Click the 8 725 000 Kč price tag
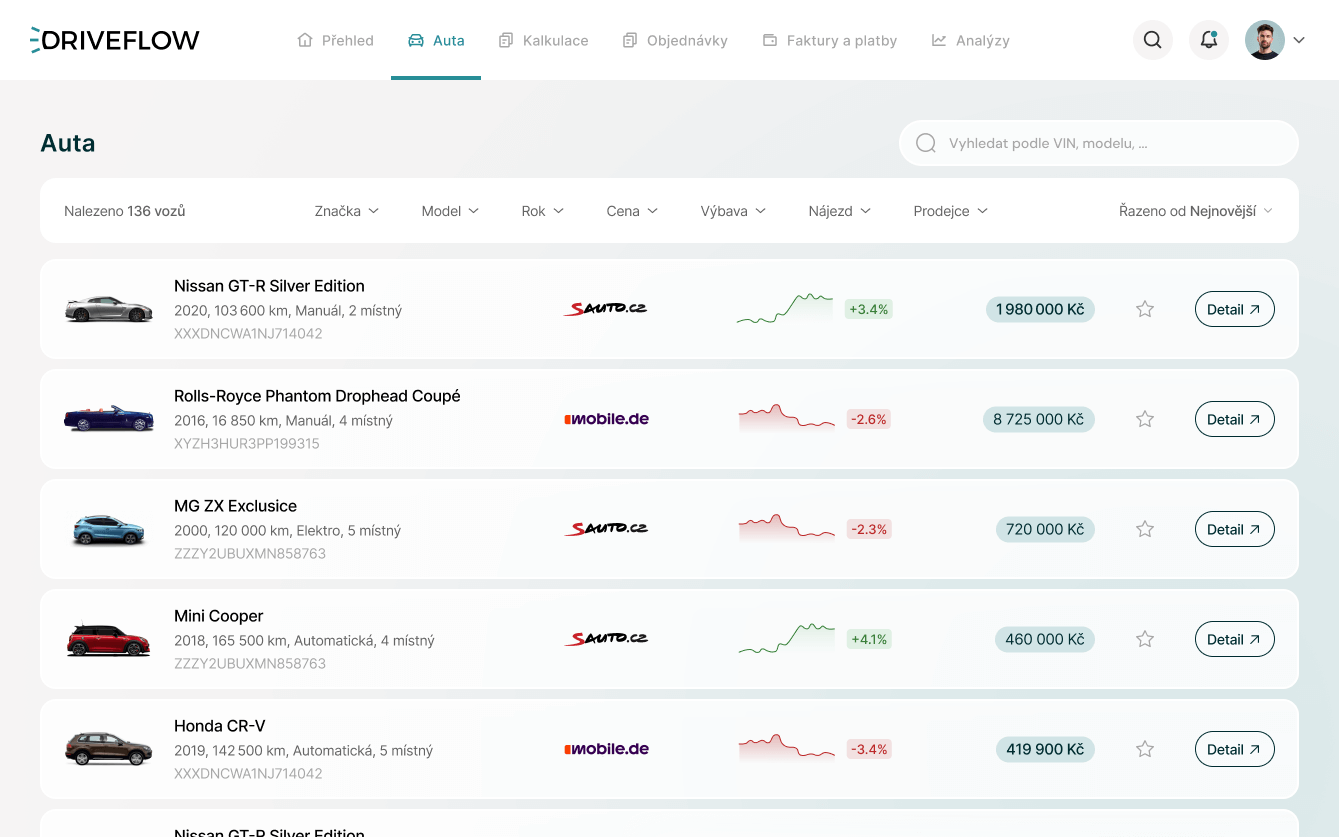 click(1038, 419)
